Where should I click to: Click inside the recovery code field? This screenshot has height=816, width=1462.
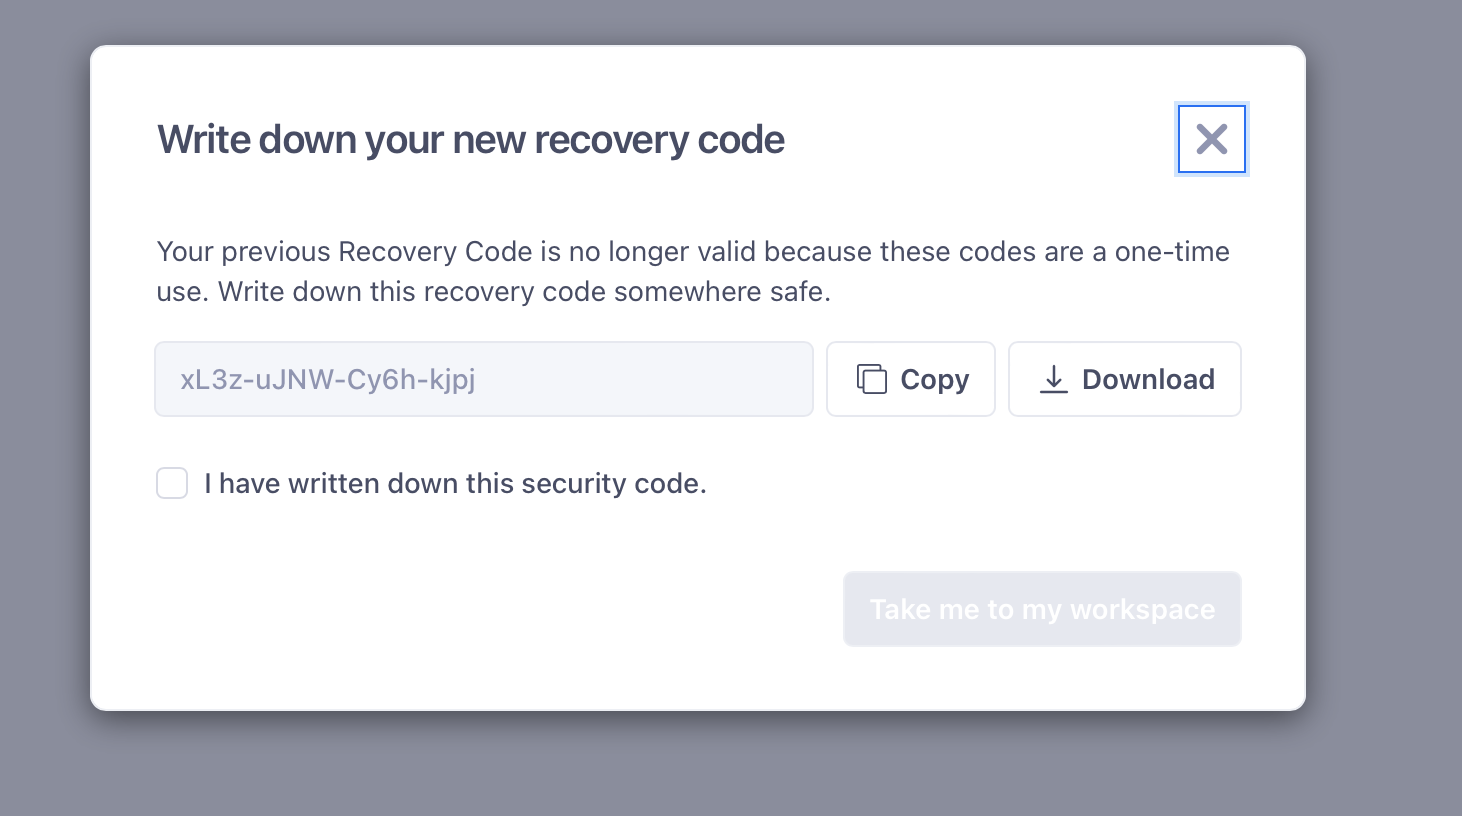point(484,379)
